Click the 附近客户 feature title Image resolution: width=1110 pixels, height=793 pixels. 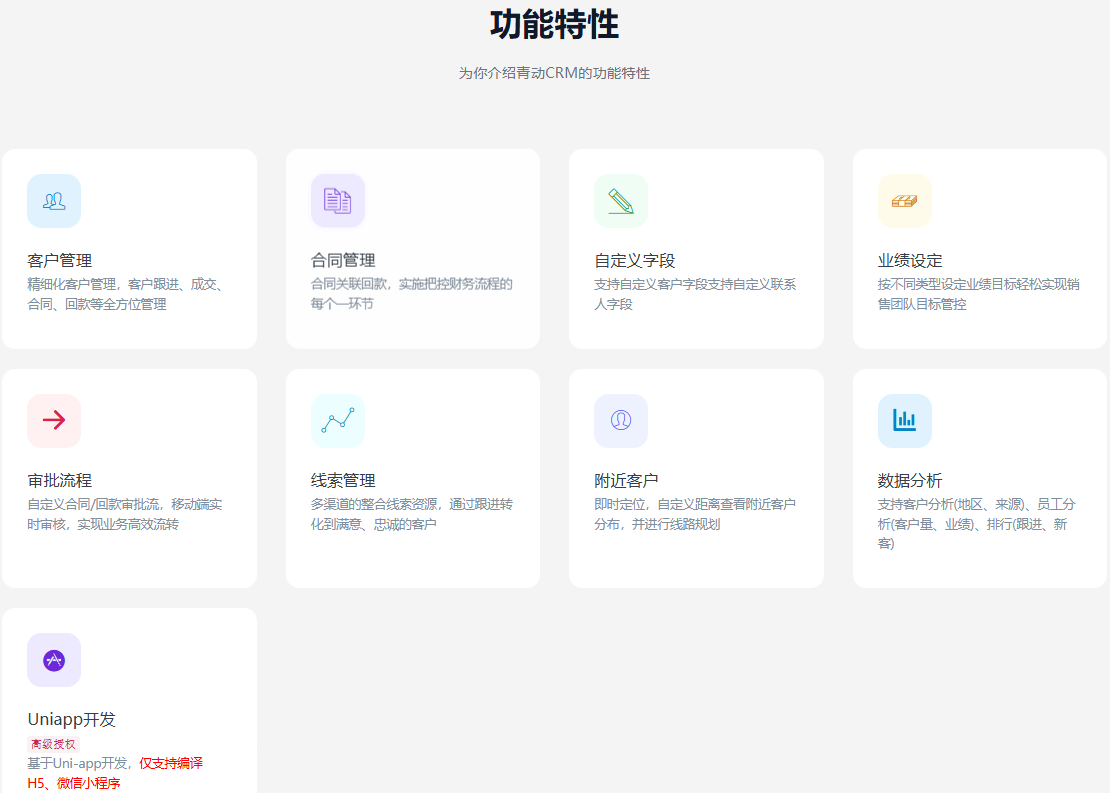pos(626,481)
